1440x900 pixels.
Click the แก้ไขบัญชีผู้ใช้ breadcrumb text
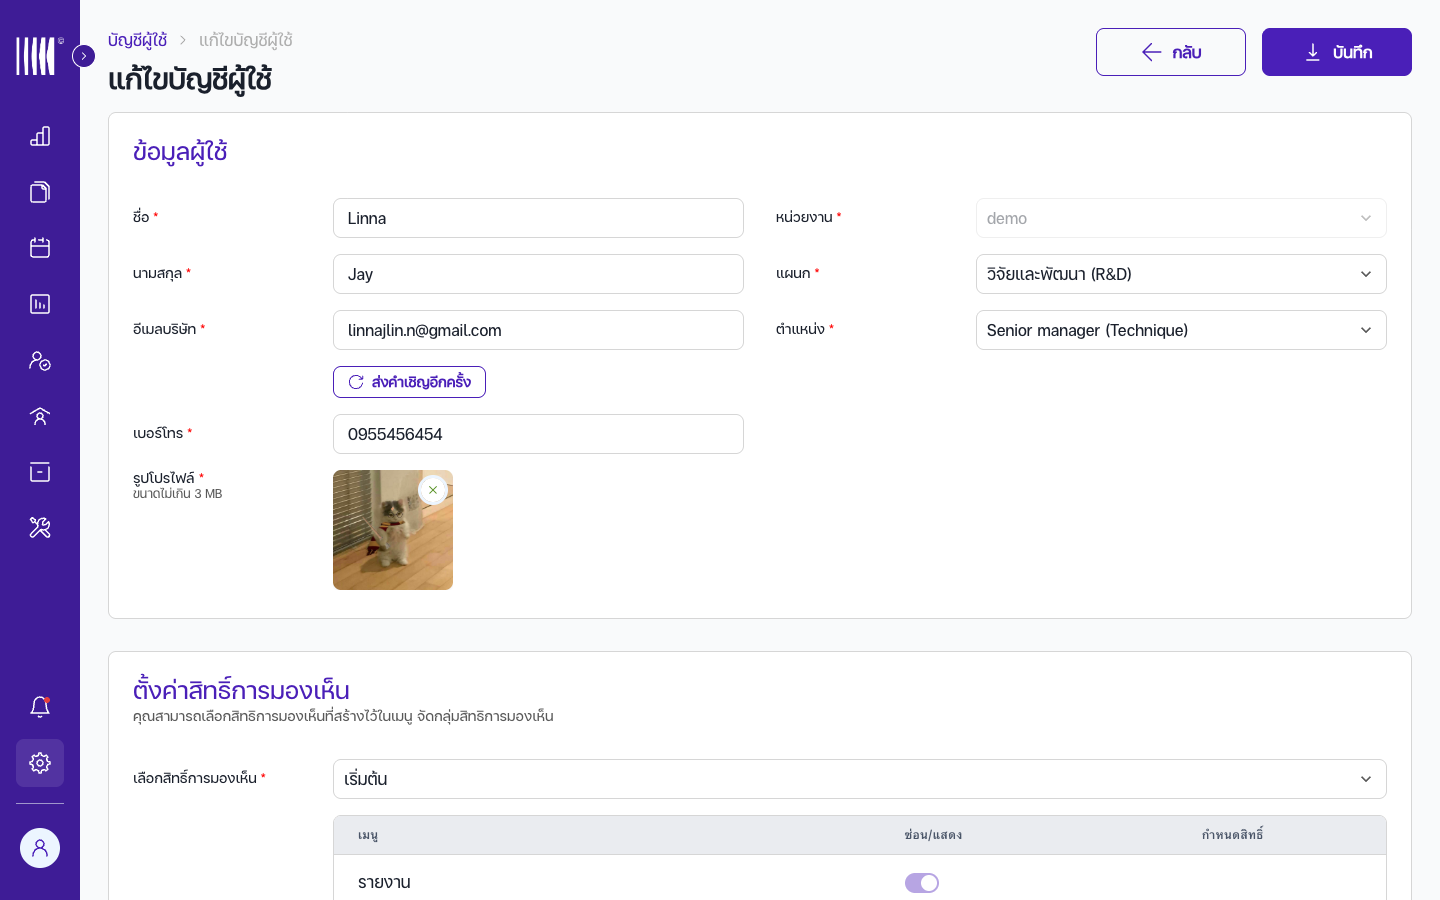click(246, 40)
